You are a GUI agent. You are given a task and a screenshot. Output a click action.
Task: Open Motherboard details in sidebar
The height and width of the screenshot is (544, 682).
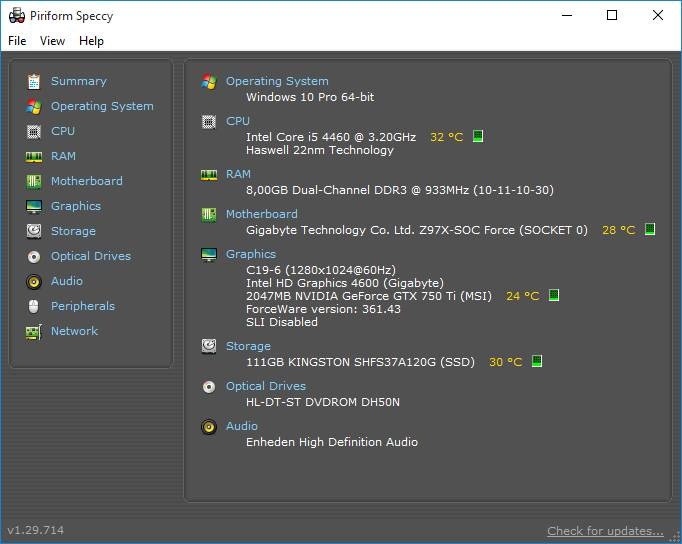click(x=87, y=181)
